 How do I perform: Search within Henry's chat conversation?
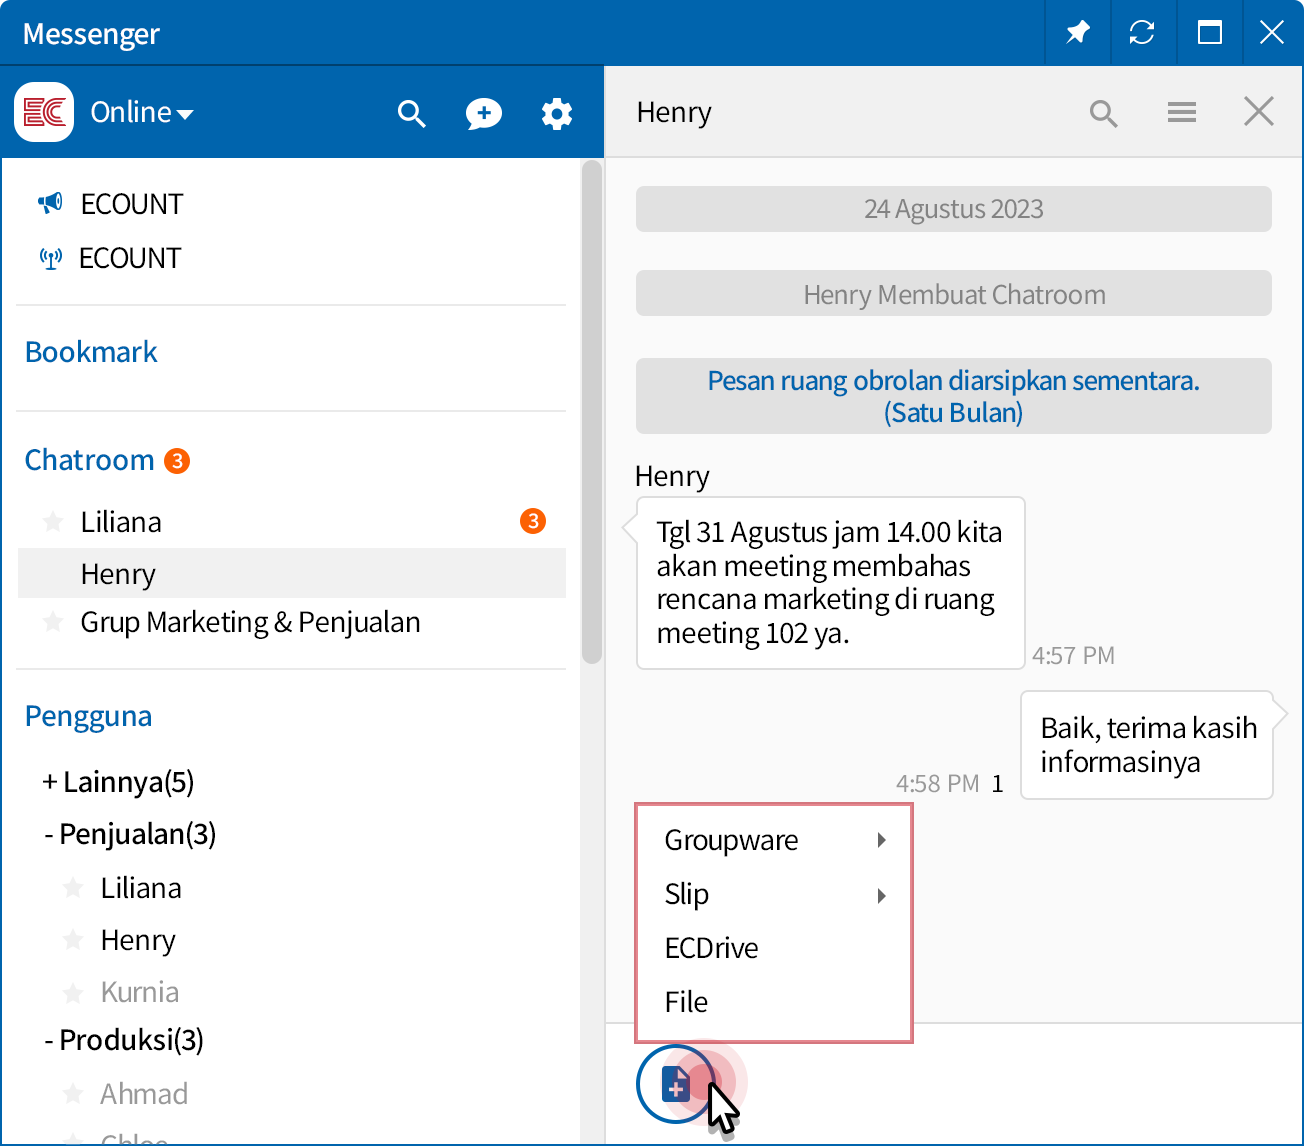1103,113
